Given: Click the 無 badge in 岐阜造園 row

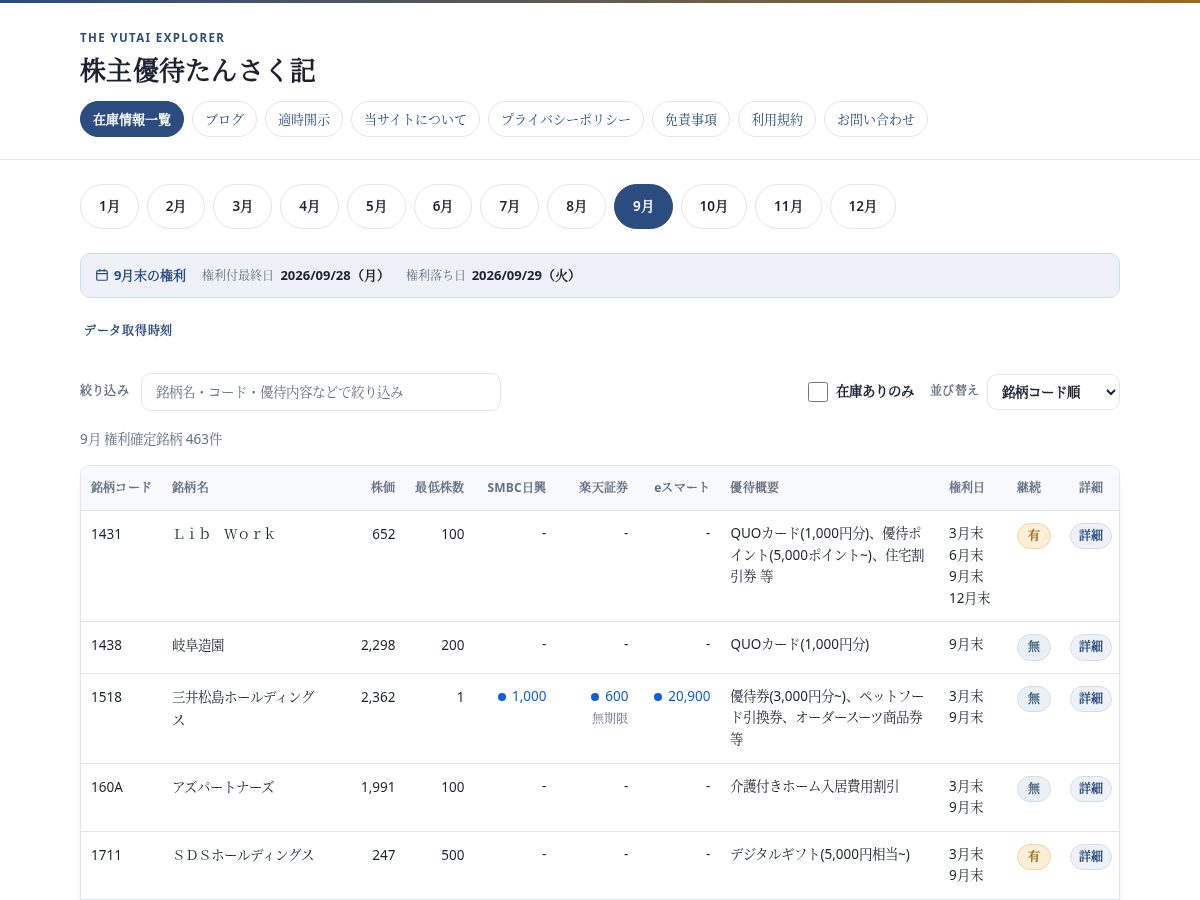Looking at the screenshot, I should [1034, 647].
